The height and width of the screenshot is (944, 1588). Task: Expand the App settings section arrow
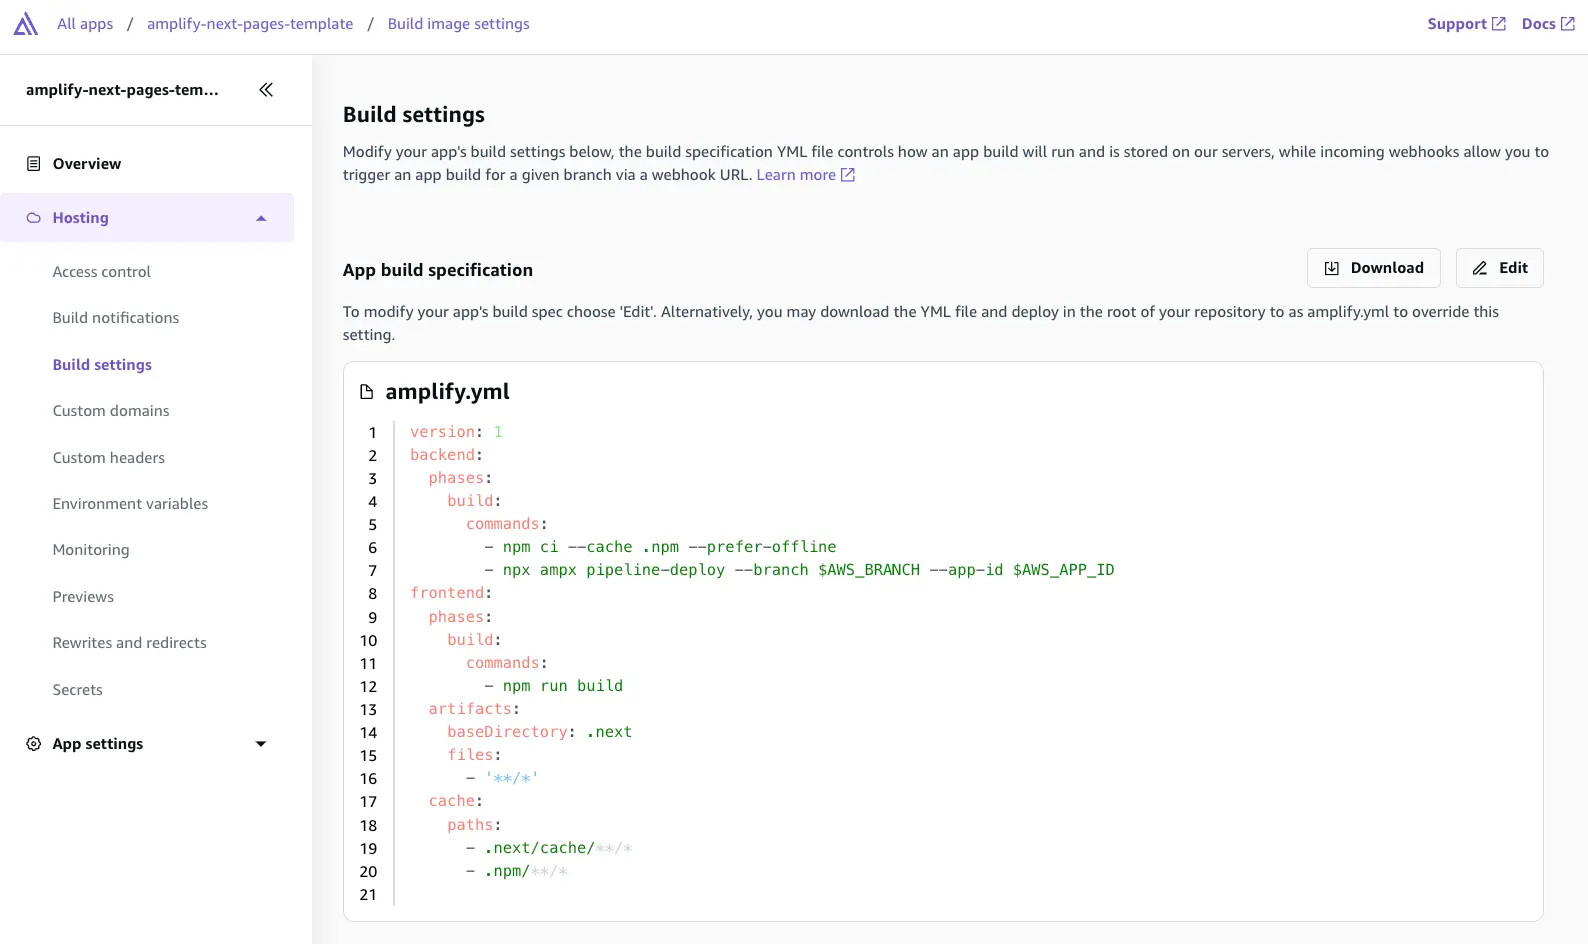(261, 744)
